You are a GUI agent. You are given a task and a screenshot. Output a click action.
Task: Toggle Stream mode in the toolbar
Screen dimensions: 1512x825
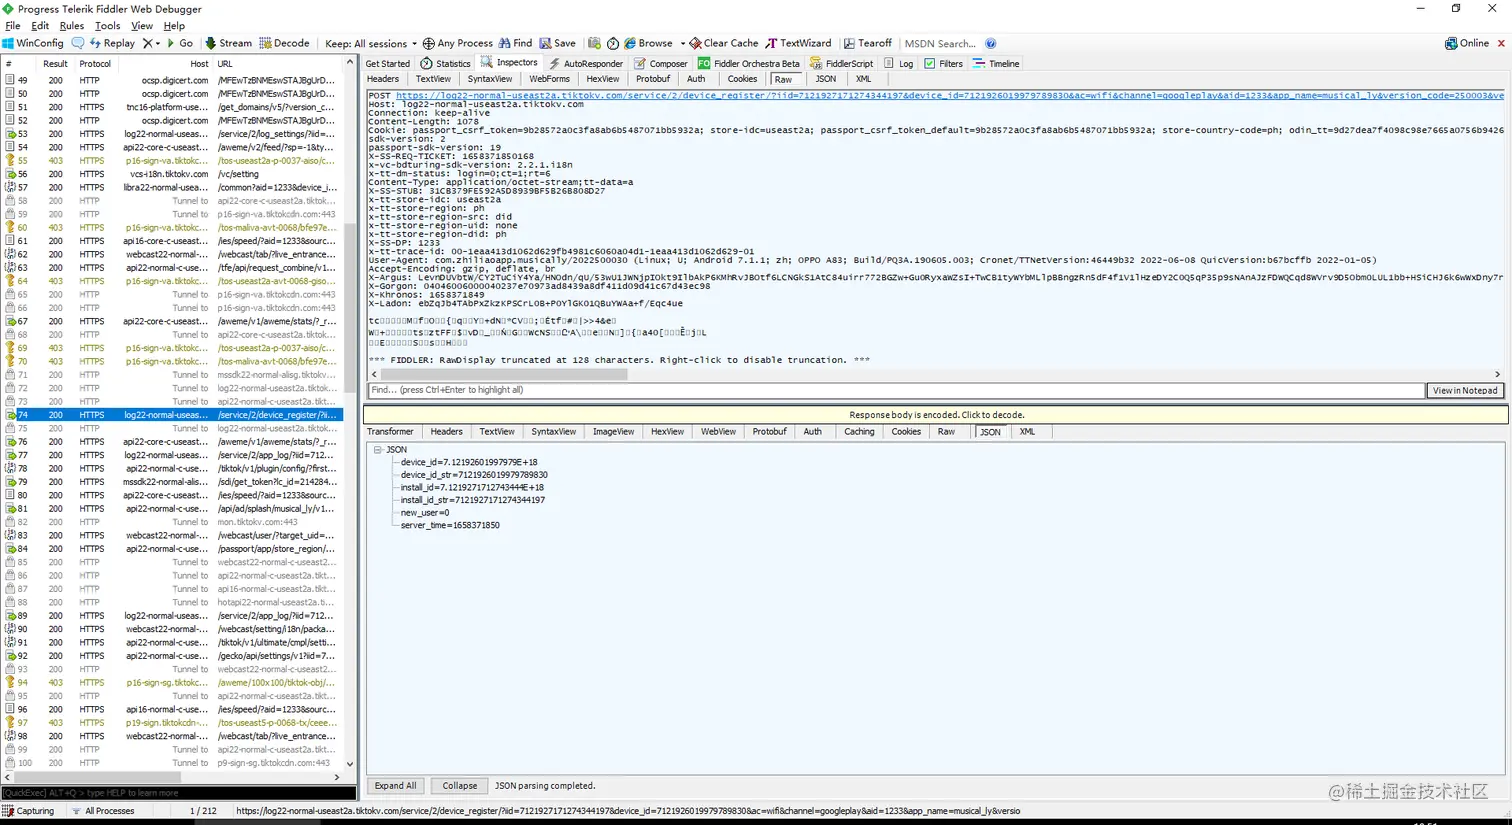point(228,43)
